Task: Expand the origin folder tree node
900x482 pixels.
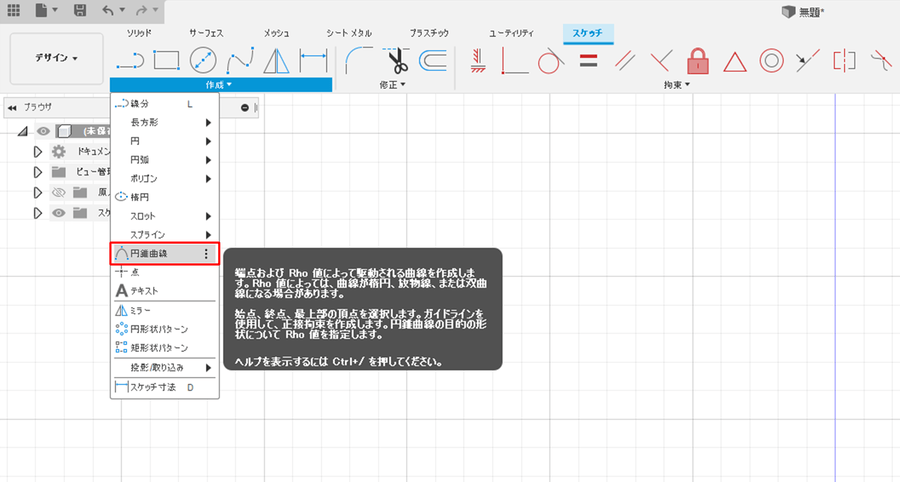Action: (38, 192)
